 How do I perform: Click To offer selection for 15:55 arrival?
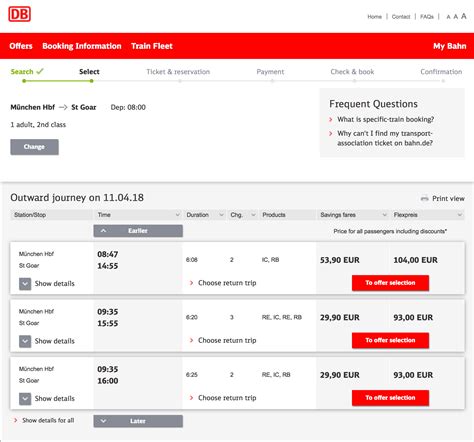390,340
